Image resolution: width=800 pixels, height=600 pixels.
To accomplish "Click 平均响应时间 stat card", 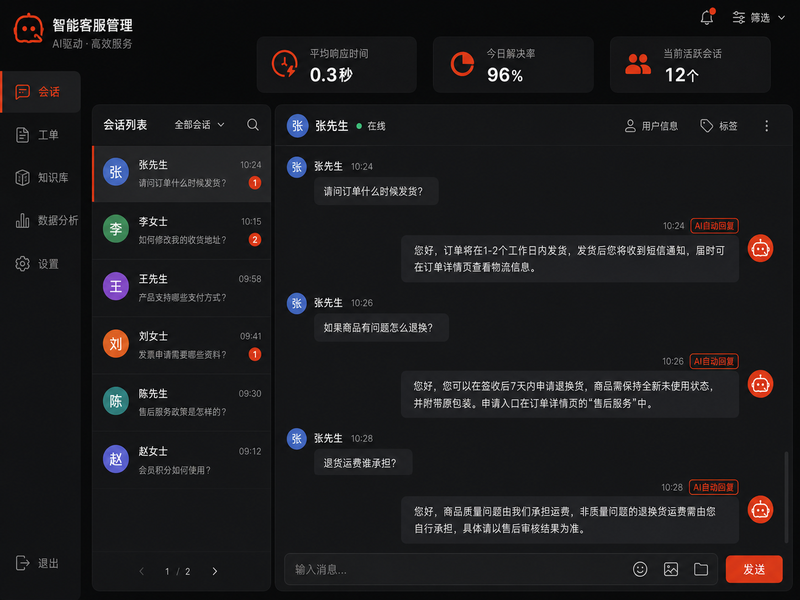I will pos(337,65).
